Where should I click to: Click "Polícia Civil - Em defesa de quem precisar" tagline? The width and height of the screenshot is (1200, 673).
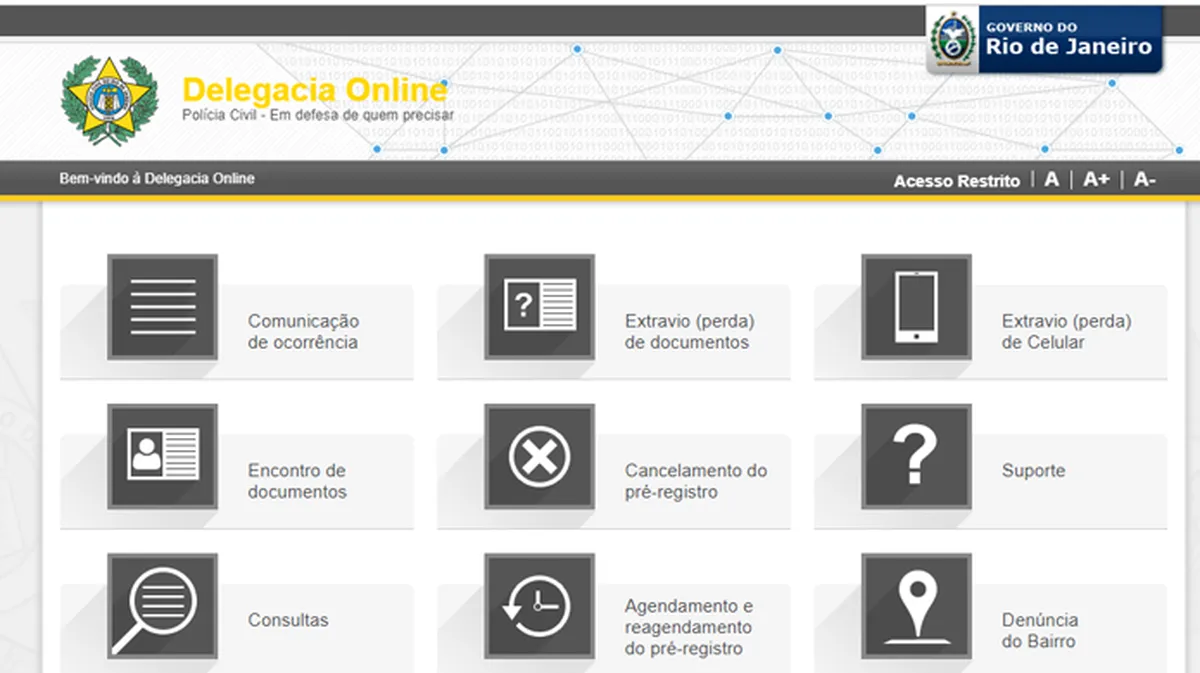coord(317,116)
